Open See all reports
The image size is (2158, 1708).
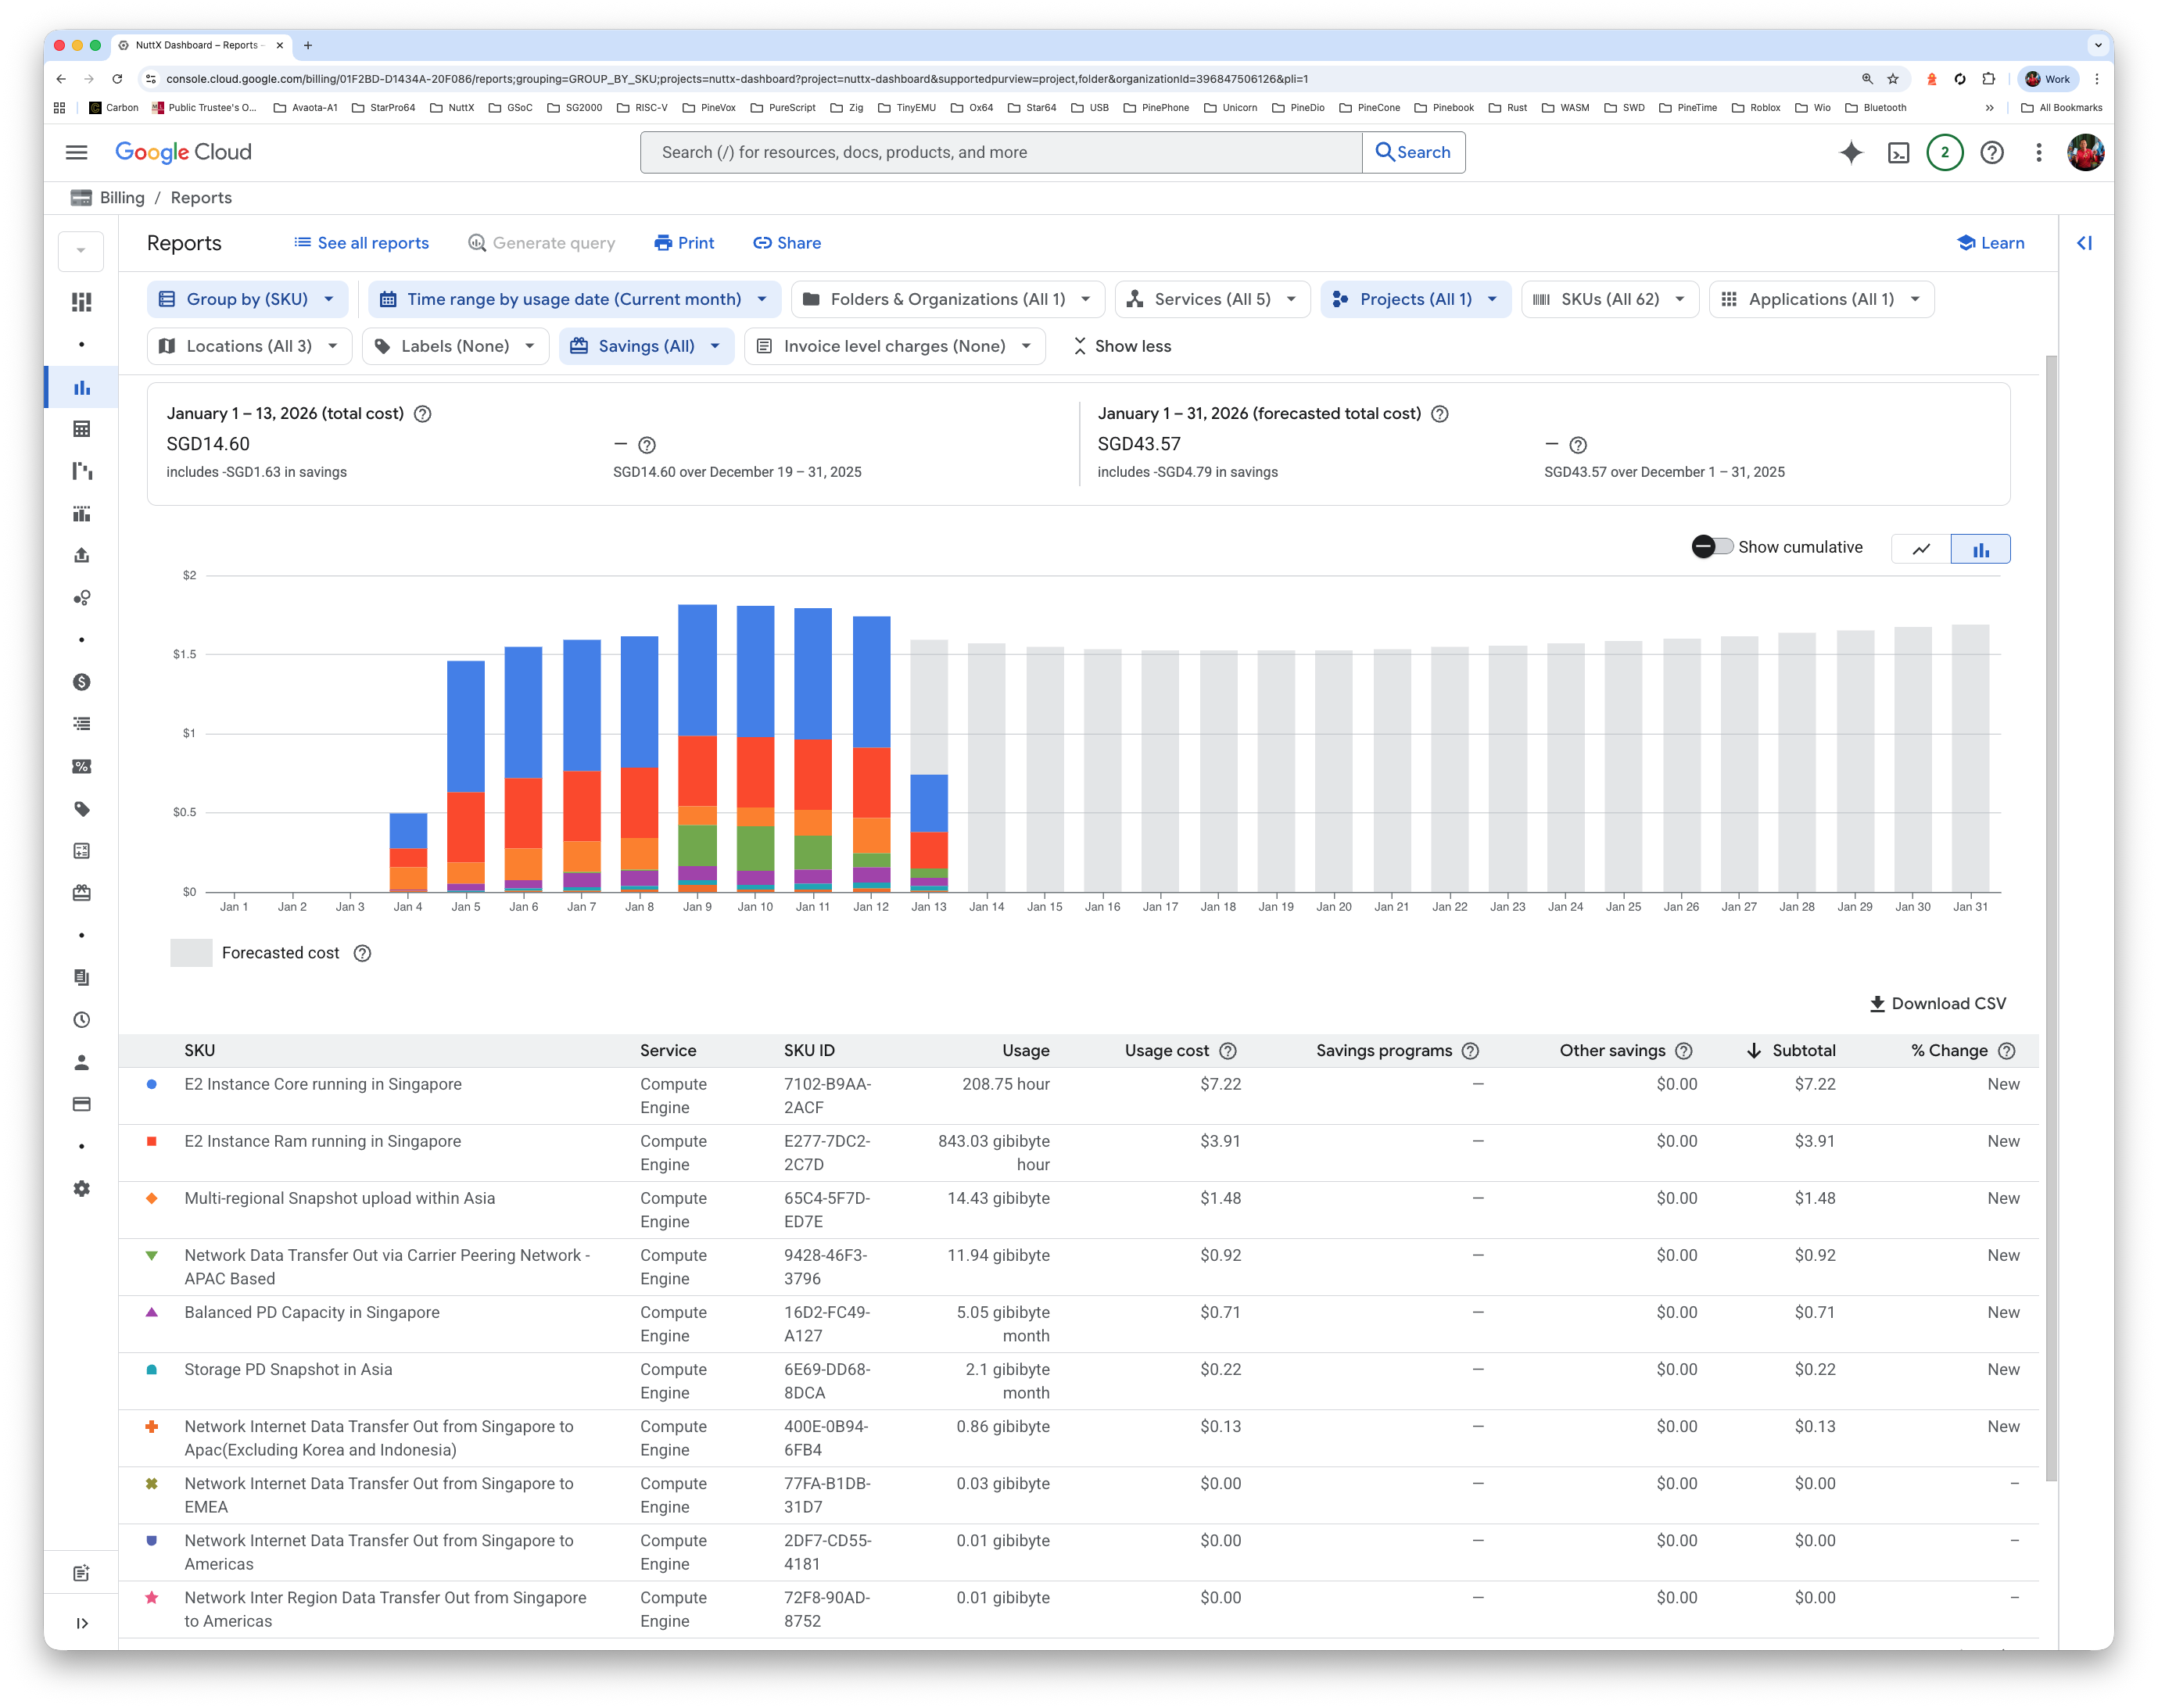(362, 243)
